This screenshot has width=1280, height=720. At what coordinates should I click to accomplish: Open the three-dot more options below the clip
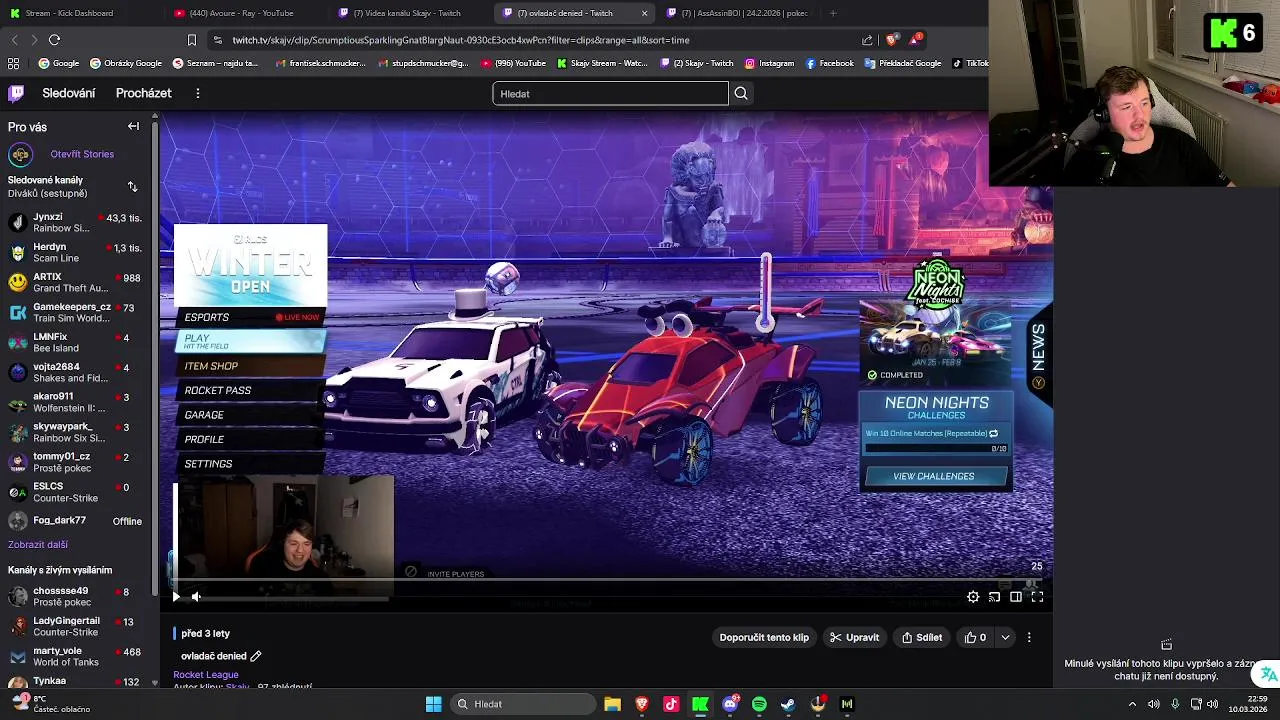[x=1029, y=637]
